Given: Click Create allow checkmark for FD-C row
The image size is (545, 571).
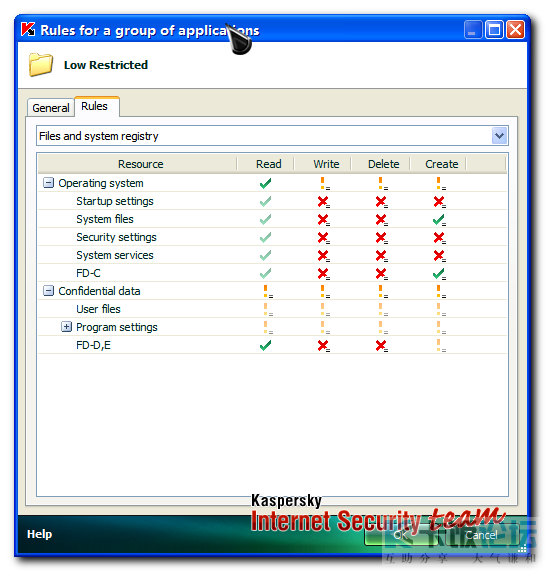Looking at the screenshot, I should pyautogui.click(x=439, y=273).
